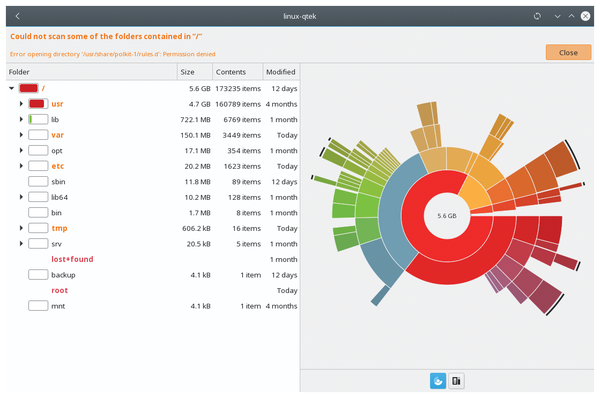Dismiss the scan error with Close button
The height and width of the screenshot is (398, 600).
568,52
